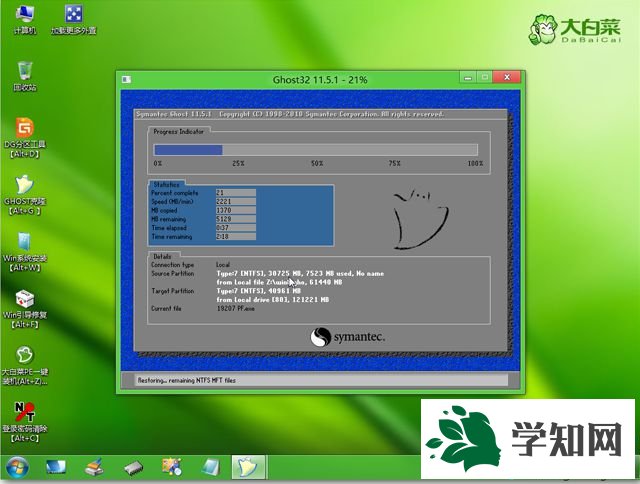Click the ghost mascot drawing

[420, 219]
